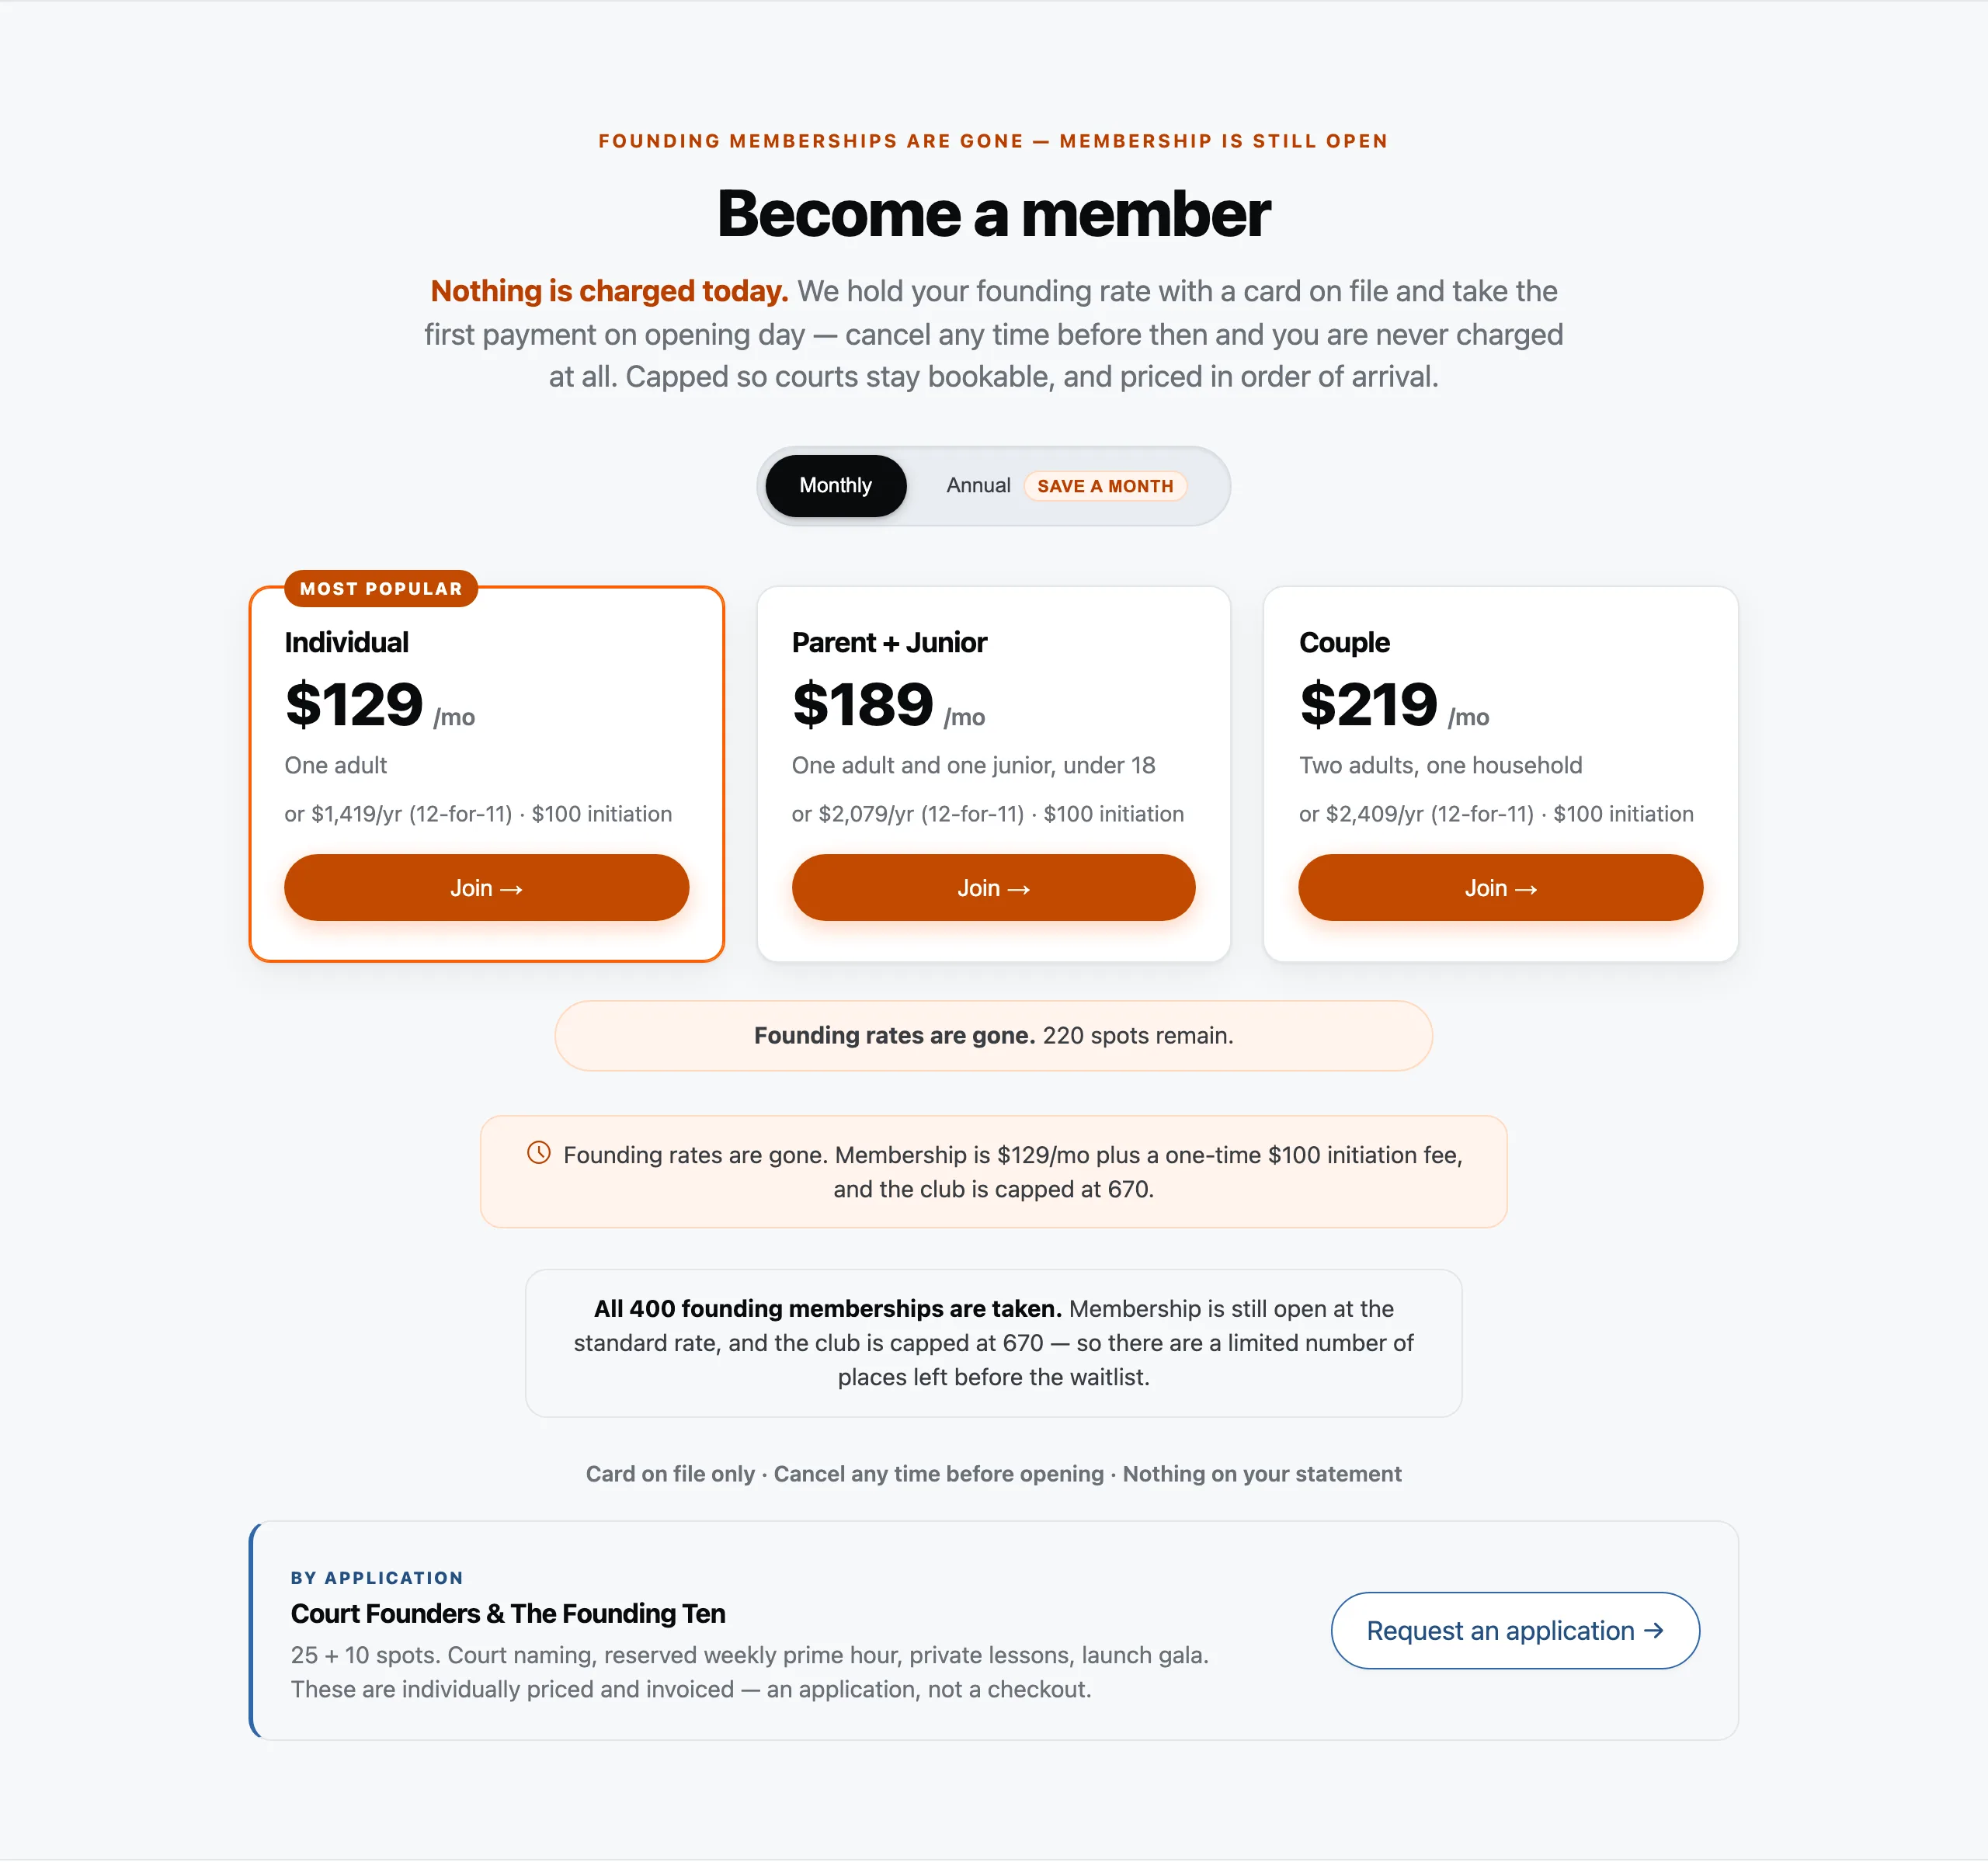Click the arrow in Individual Join button
Image resolution: width=1988 pixels, height=1862 pixels.
coord(511,889)
